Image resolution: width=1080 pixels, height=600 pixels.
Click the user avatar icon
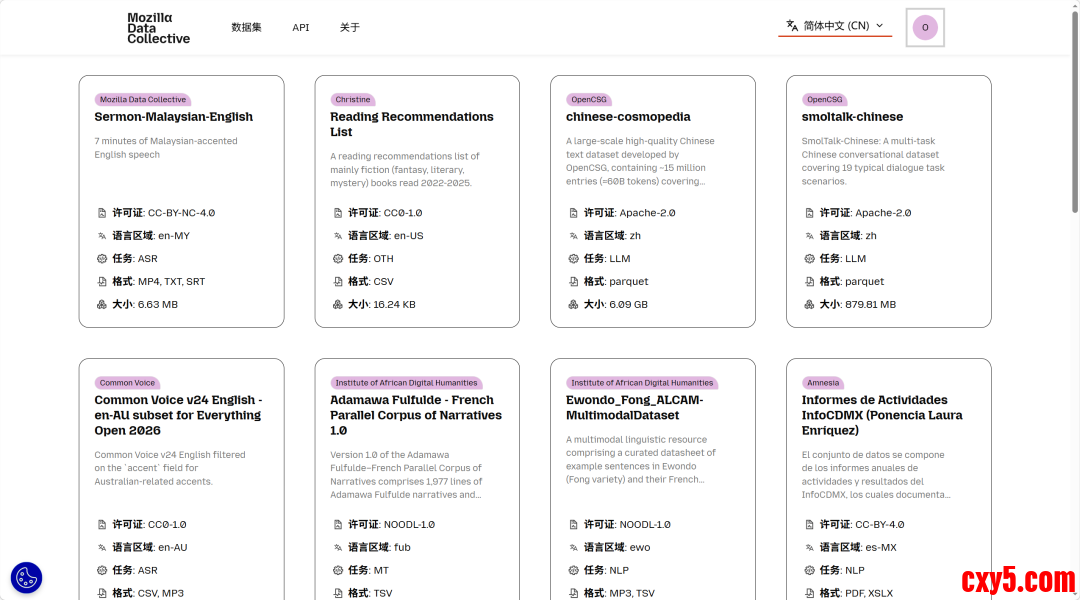(925, 28)
